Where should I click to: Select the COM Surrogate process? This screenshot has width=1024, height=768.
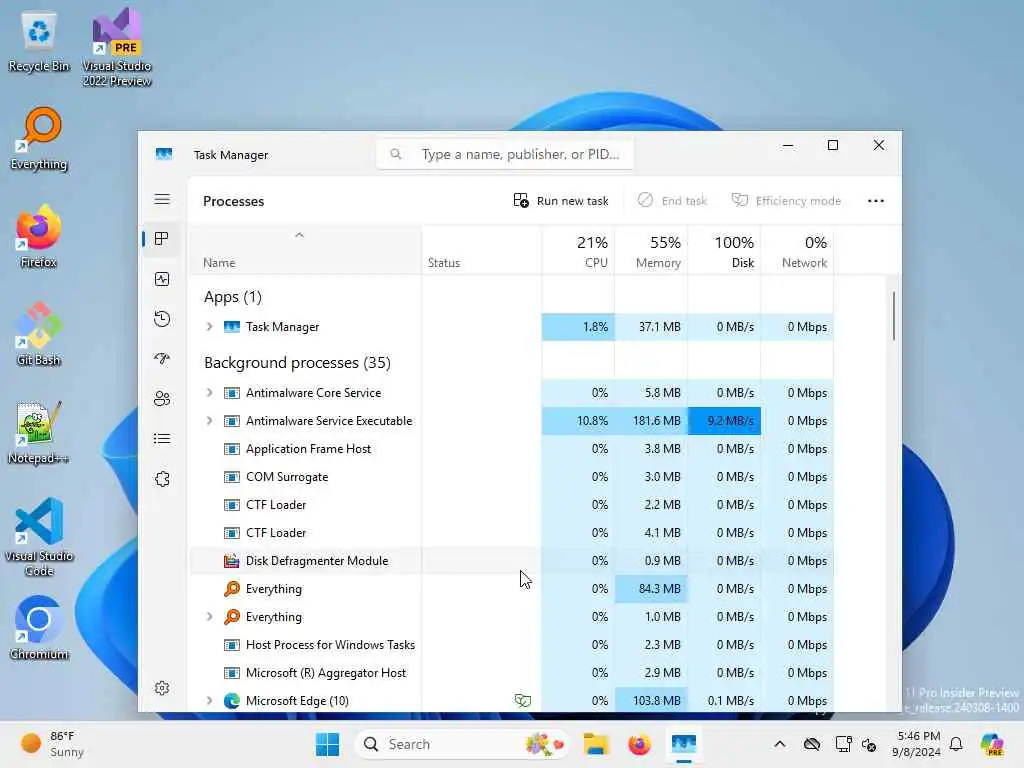point(511,477)
